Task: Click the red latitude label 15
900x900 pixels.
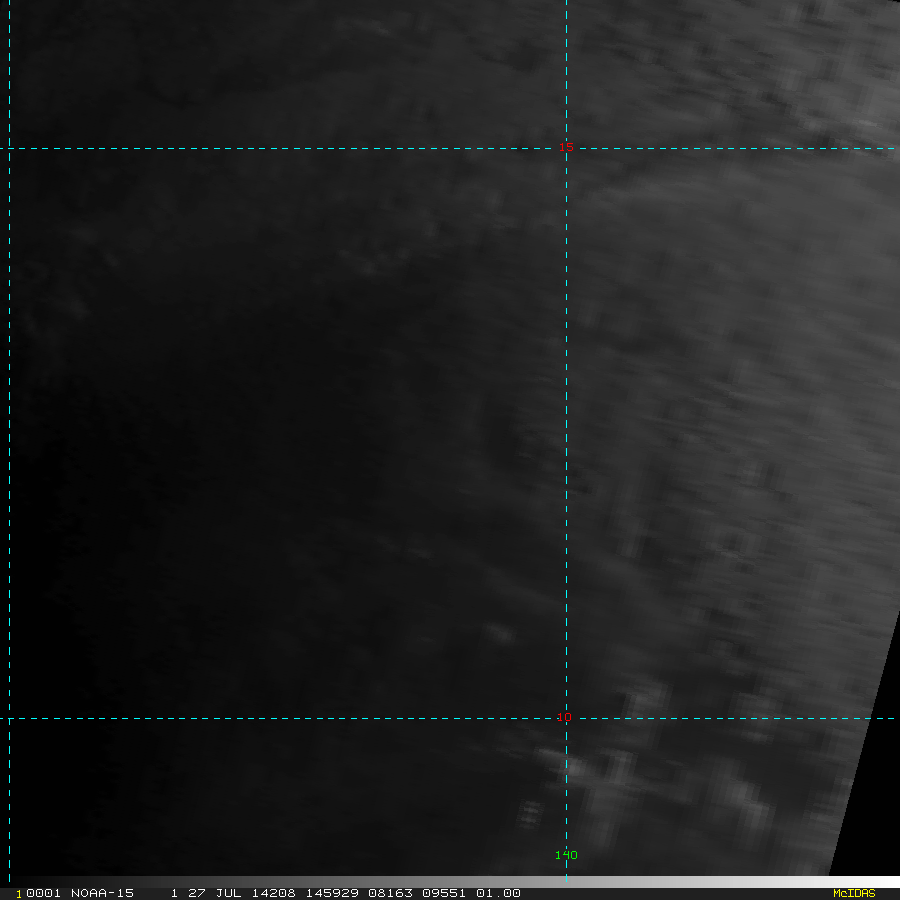Action: (x=566, y=147)
